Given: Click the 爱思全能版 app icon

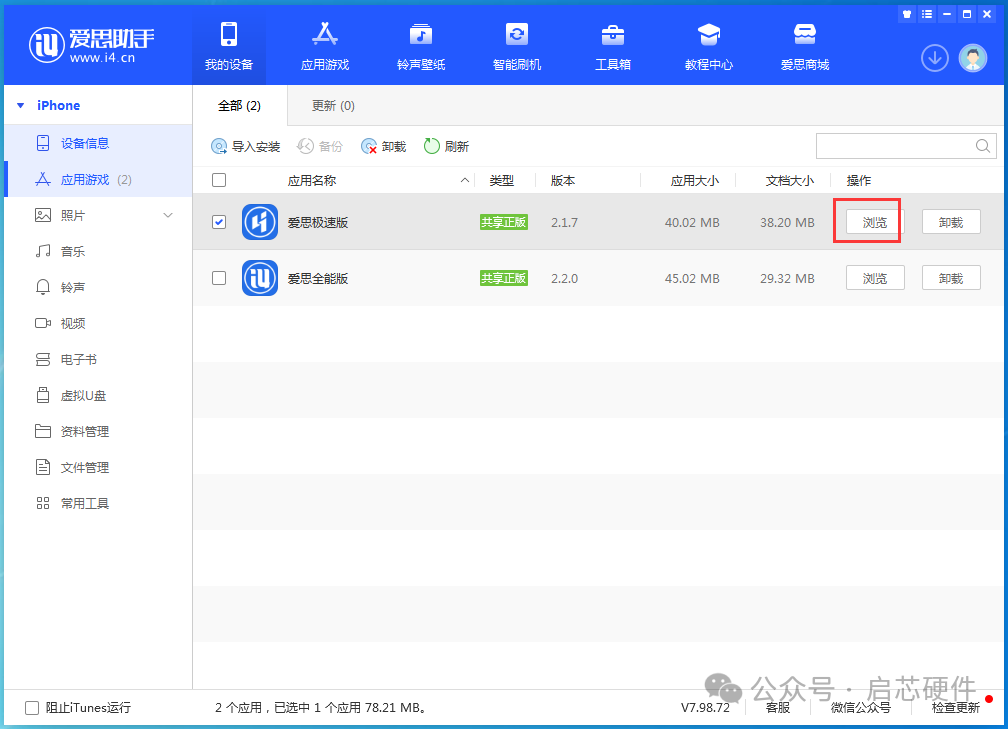Looking at the screenshot, I should pyautogui.click(x=260, y=278).
